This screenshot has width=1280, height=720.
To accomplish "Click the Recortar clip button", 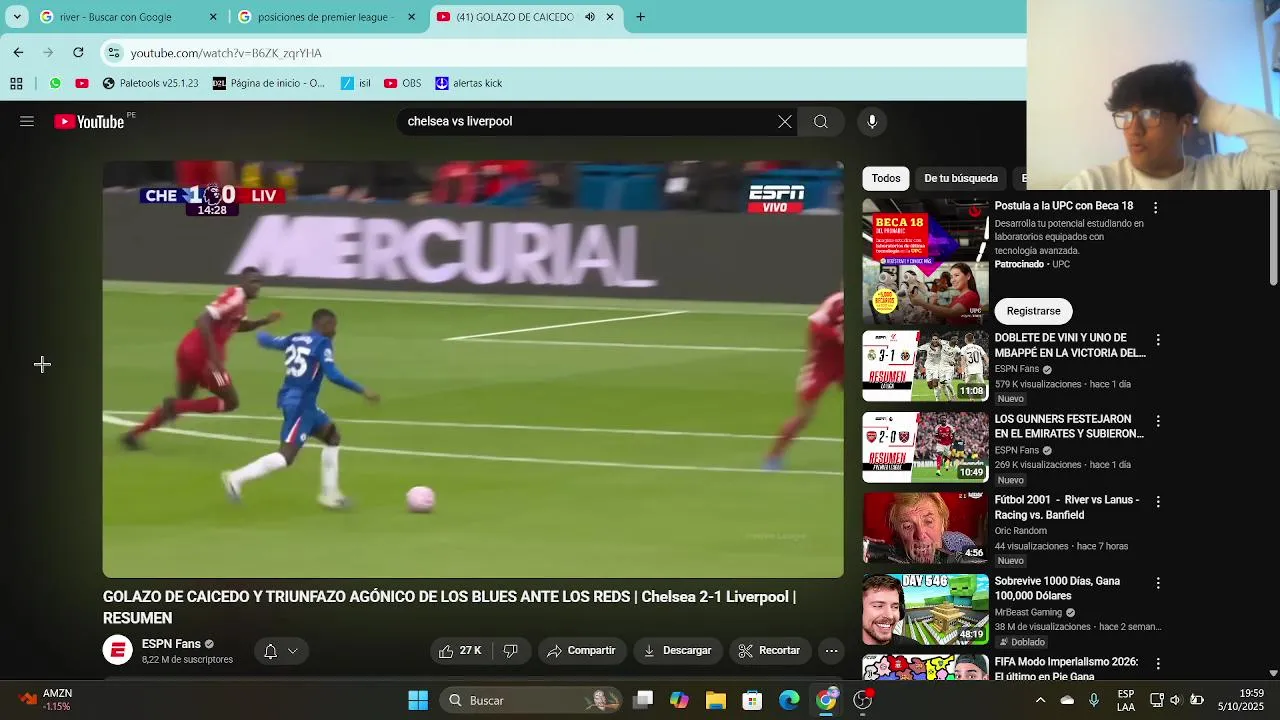I will 769,651.
